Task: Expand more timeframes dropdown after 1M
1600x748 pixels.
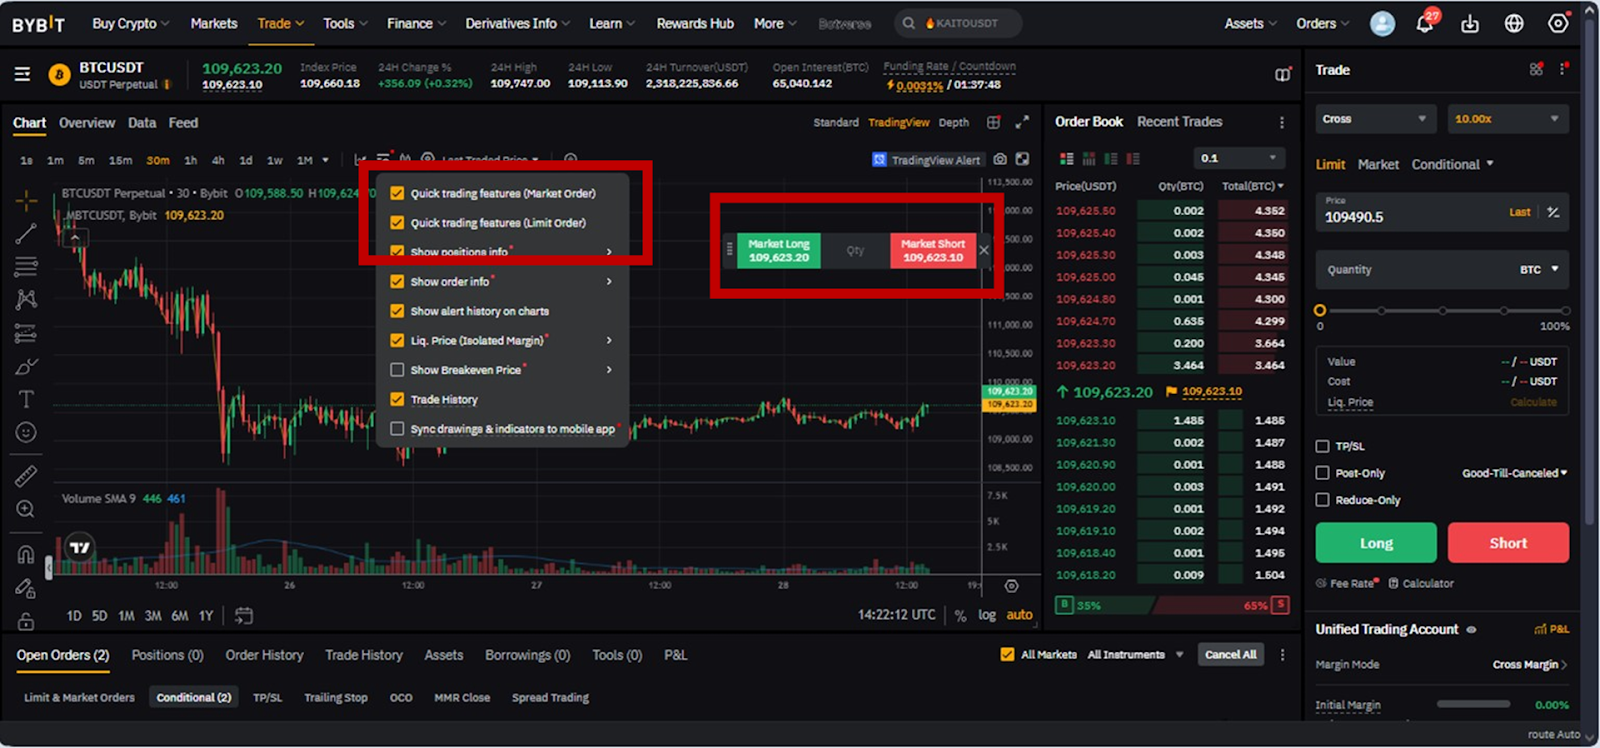Action: 325,160
